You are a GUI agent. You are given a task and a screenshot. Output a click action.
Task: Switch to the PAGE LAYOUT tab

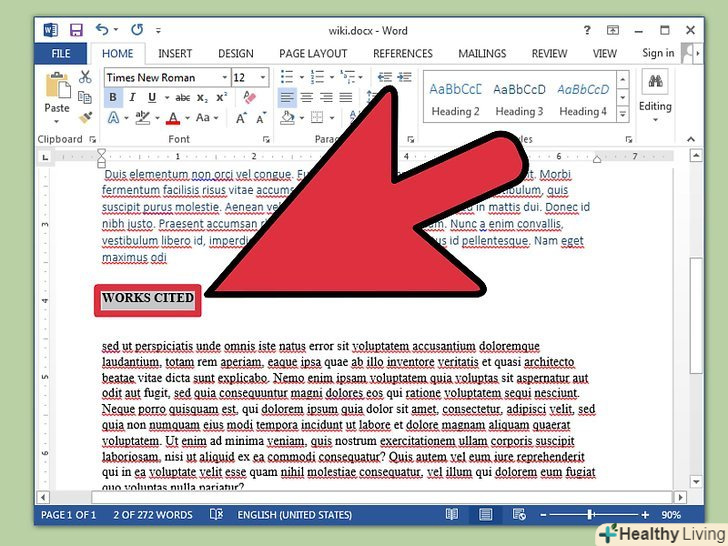(313, 54)
